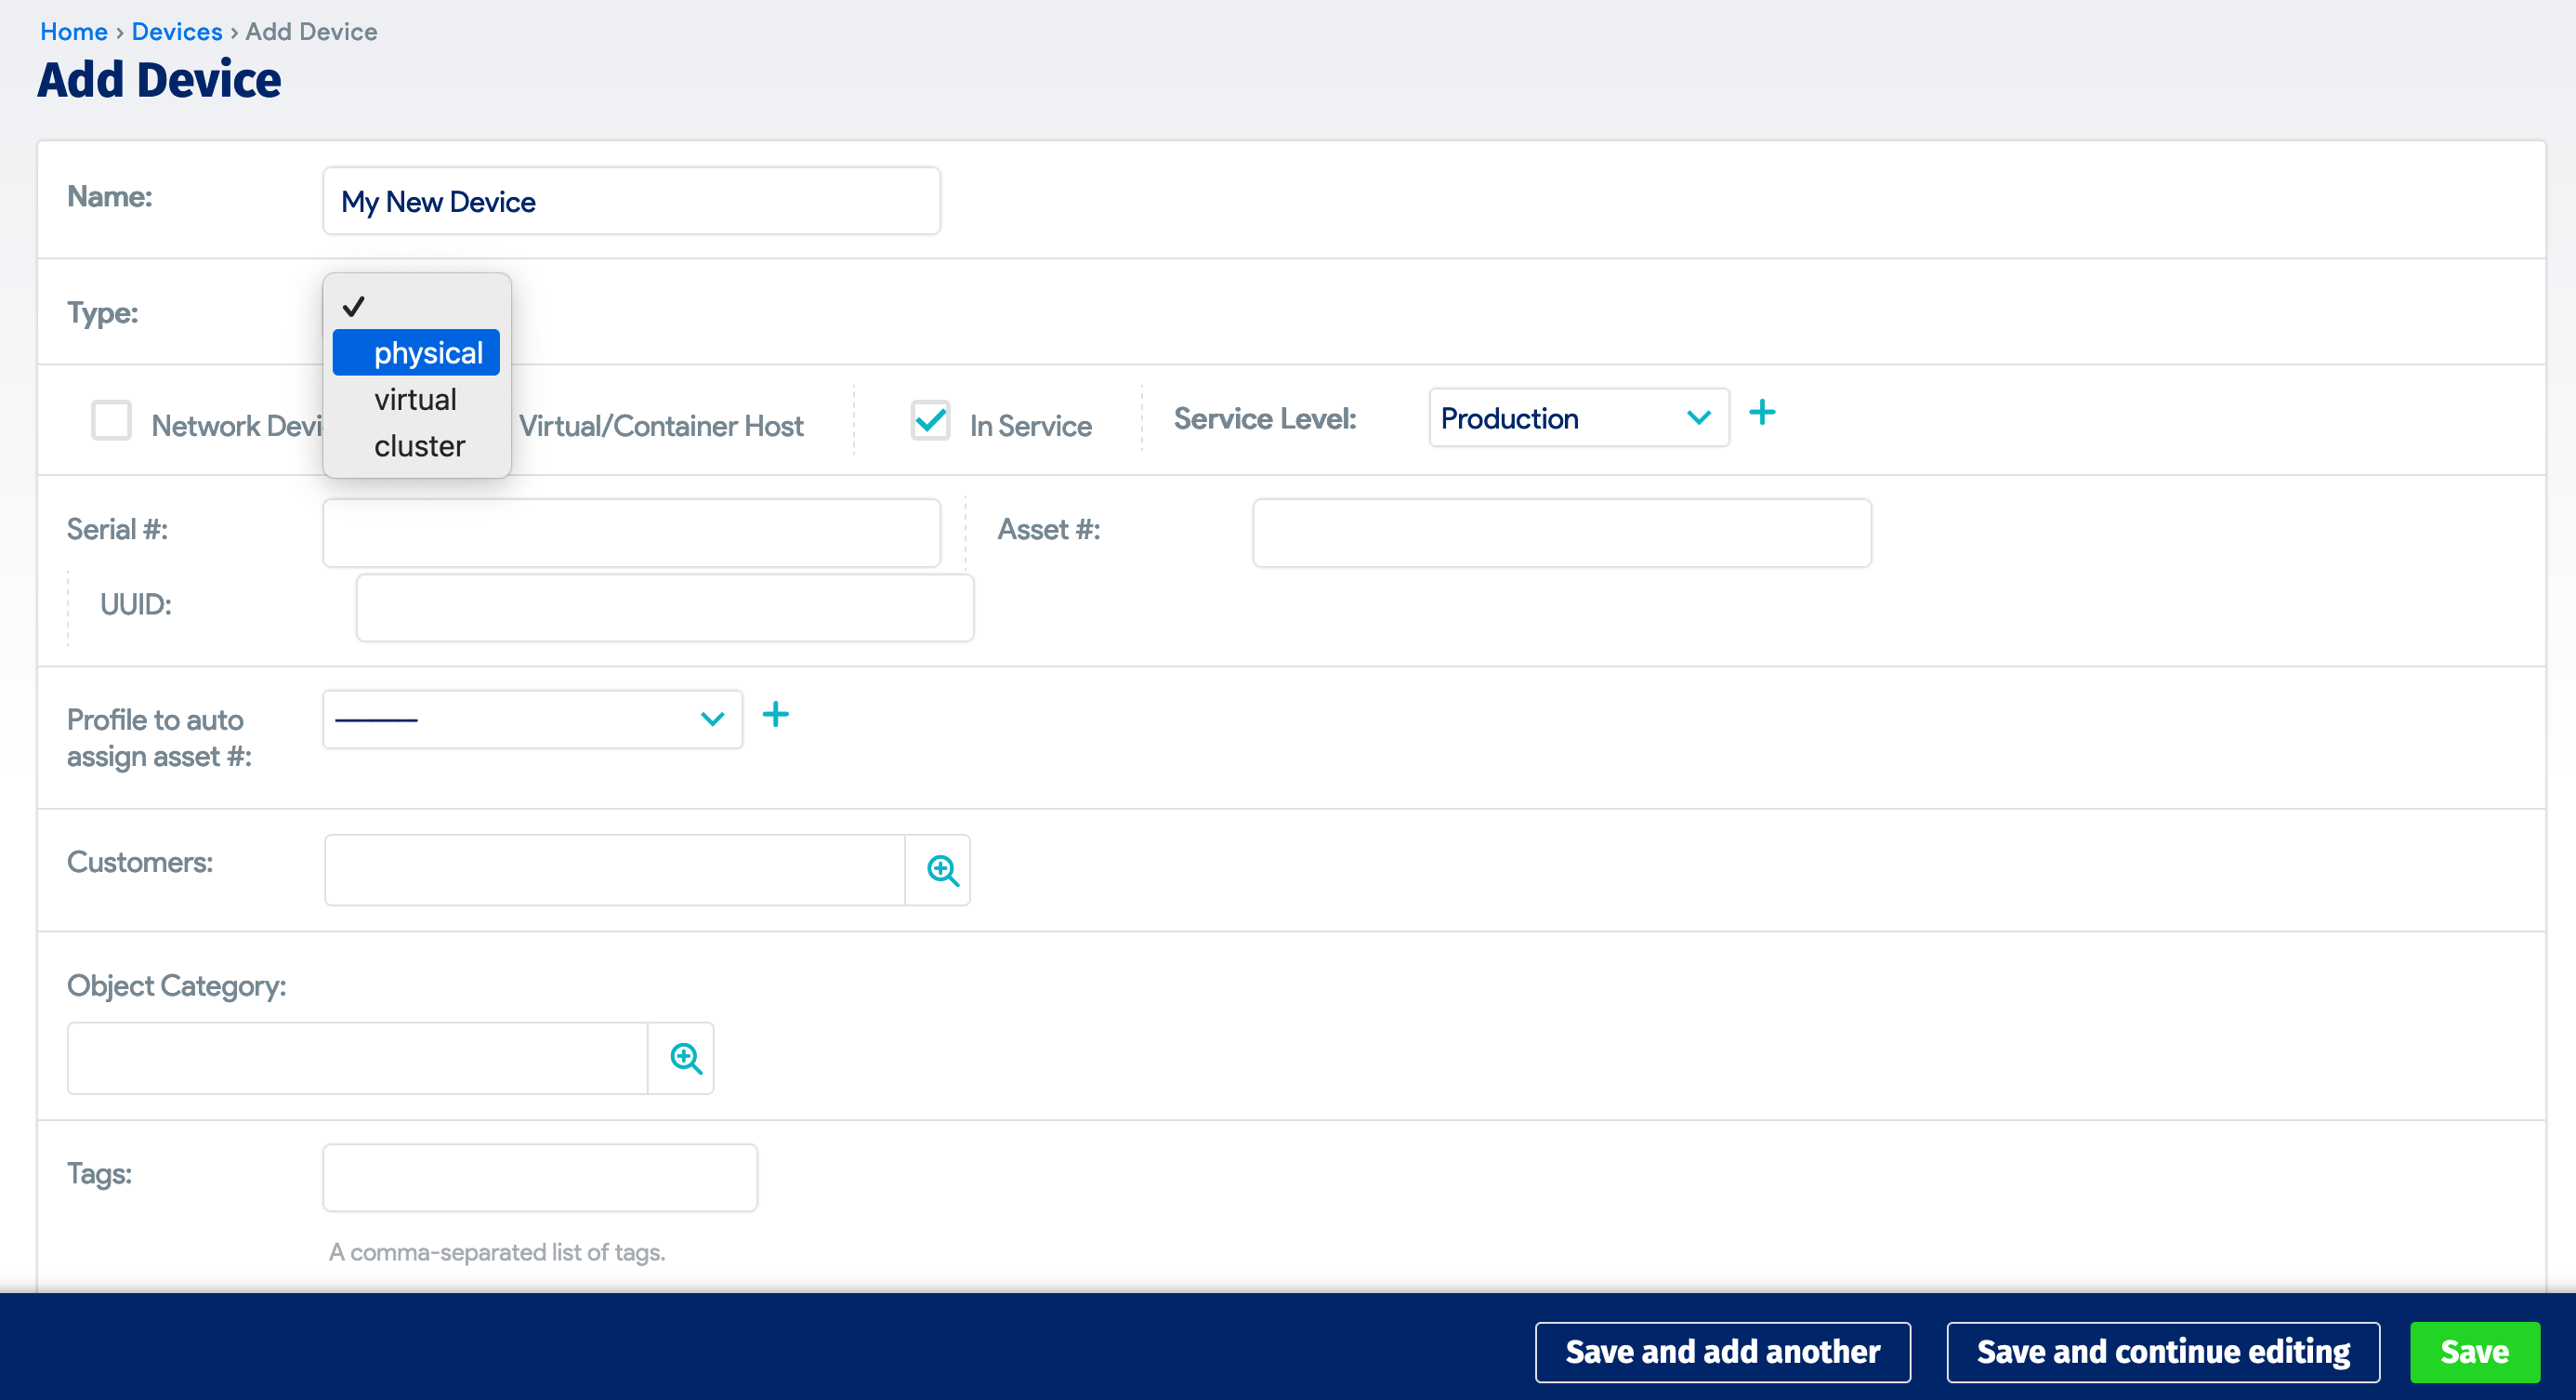Choose virtual from the Type options
The image size is (2576, 1400).
(415, 400)
